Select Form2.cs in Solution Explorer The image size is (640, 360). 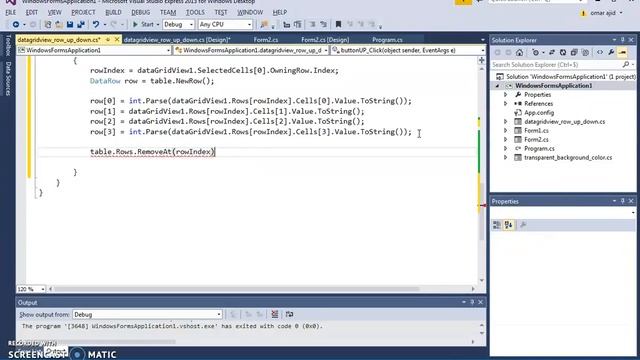tap(536, 140)
